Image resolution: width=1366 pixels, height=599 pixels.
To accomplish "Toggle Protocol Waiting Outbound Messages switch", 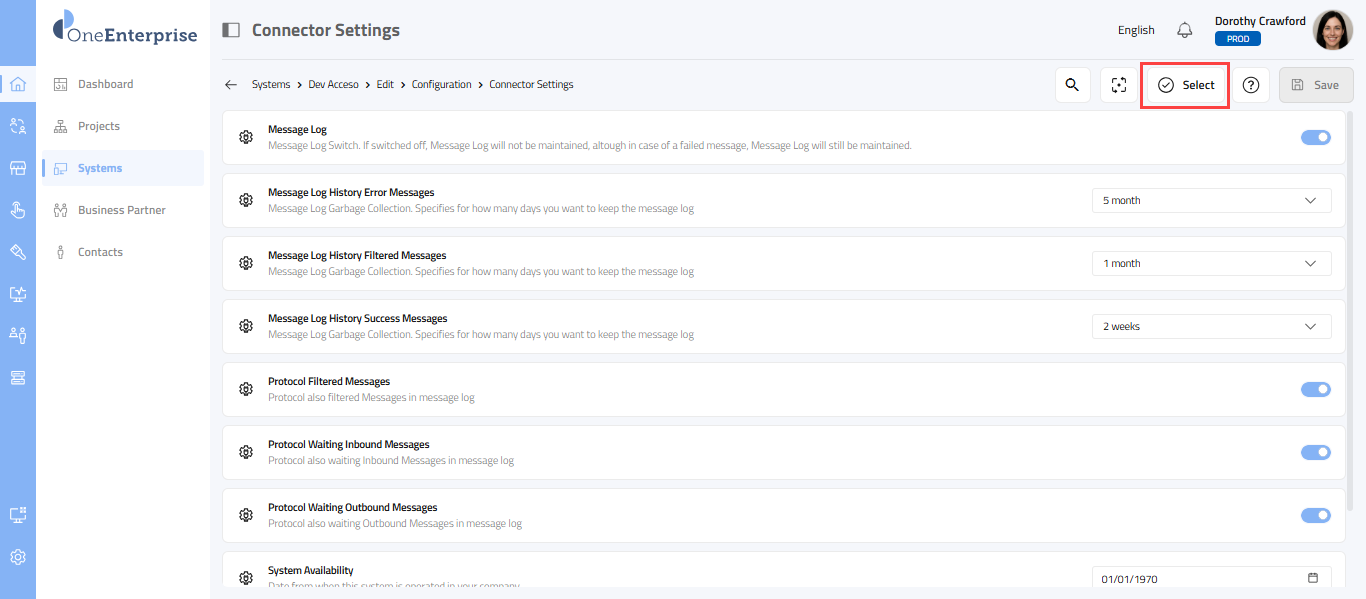I will coord(1315,515).
